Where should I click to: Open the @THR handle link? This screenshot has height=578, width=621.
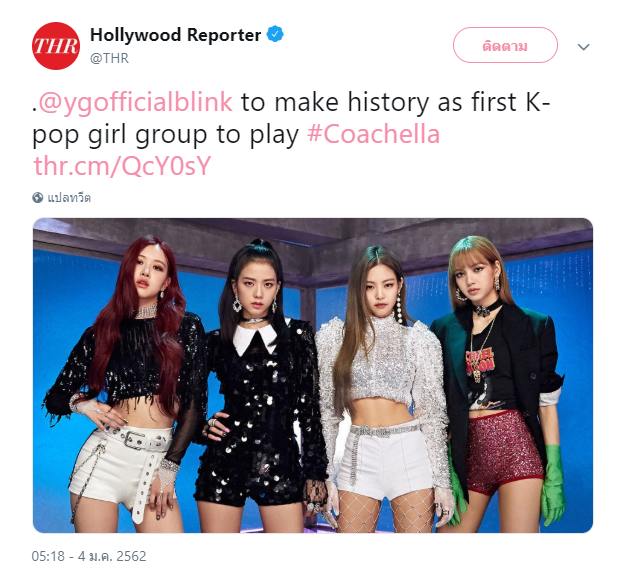pyautogui.click(x=109, y=58)
